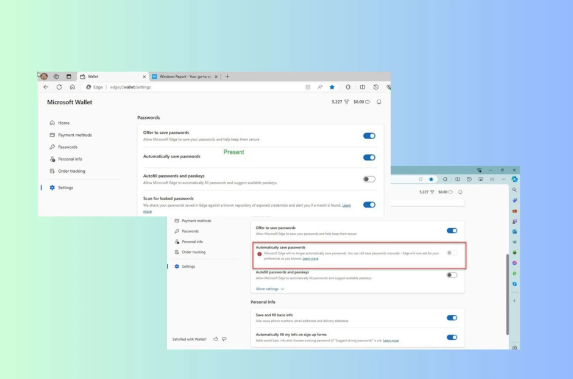Open tab actions menu icon in upper window
The image size is (573, 379).
[x=69, y=76]
